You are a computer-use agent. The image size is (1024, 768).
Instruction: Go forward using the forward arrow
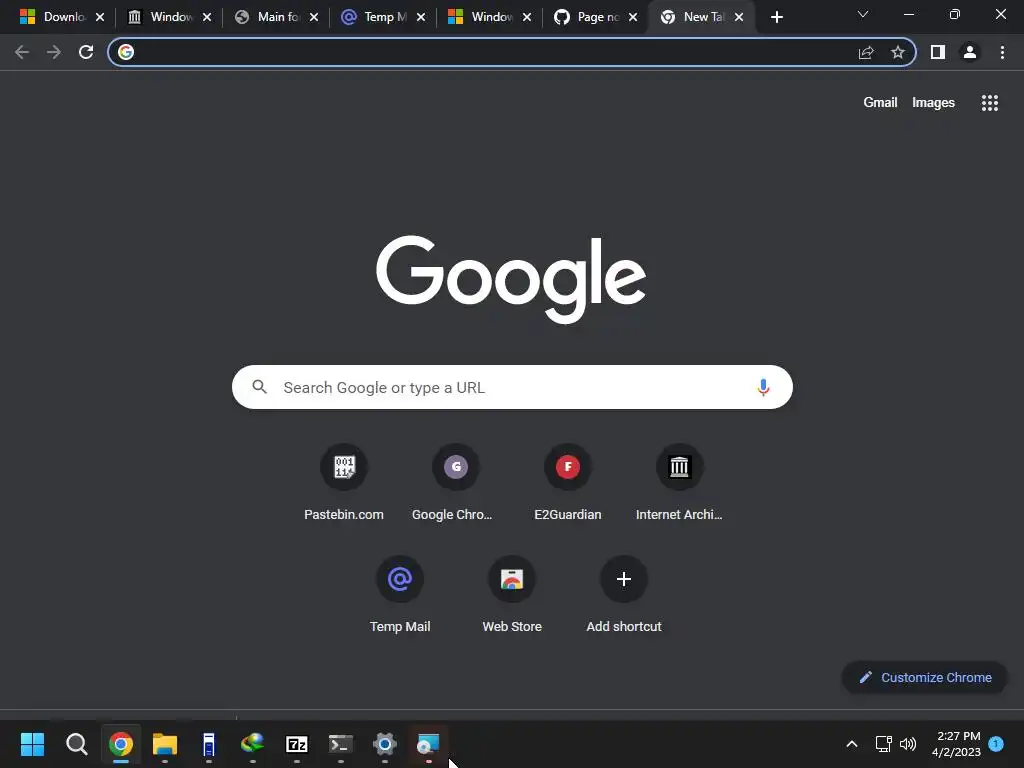click(x=54, y=52)
